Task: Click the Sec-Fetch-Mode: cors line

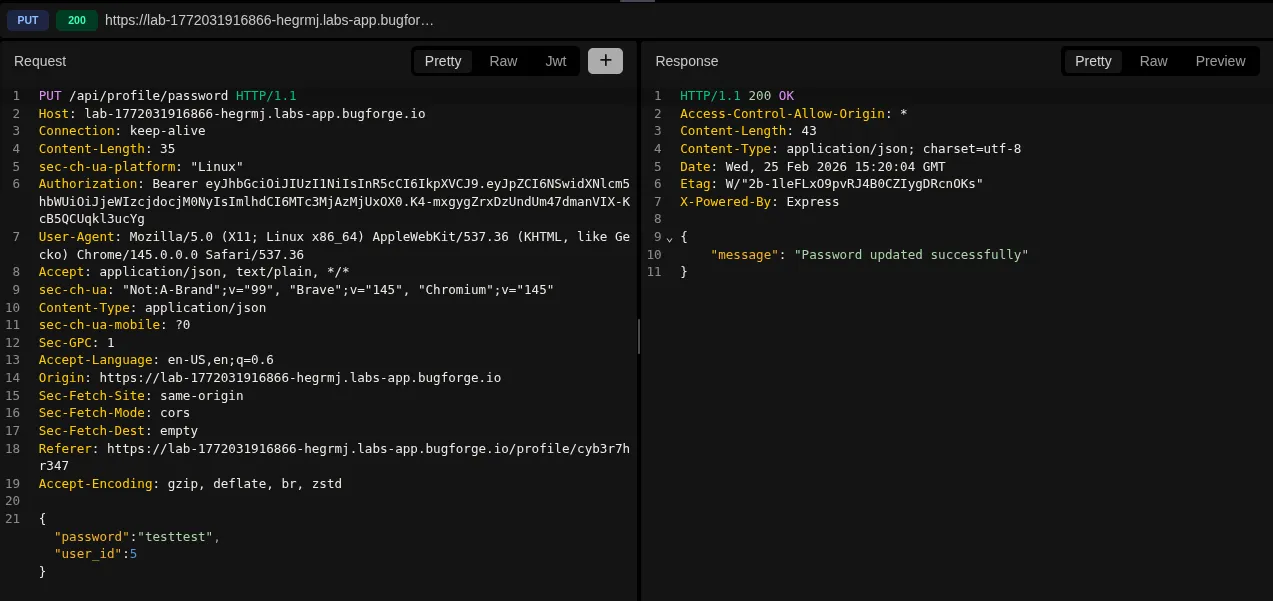Action: click(x=115, y=413)
